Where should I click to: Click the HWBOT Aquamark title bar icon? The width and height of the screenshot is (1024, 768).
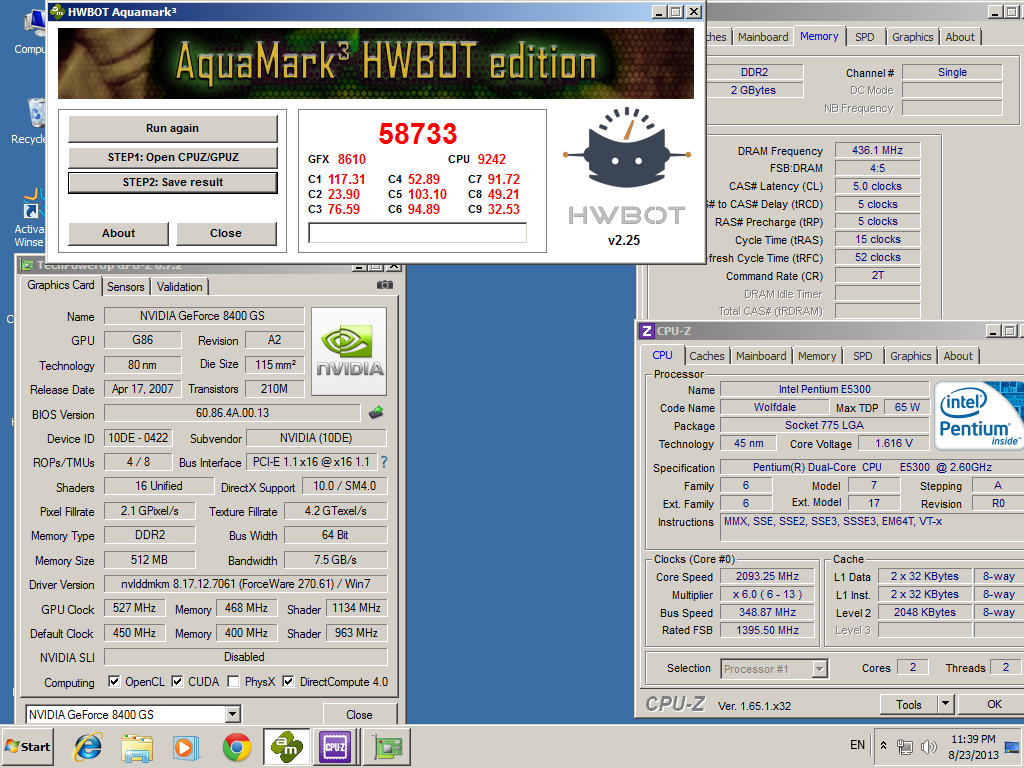[x=57, y=11]
